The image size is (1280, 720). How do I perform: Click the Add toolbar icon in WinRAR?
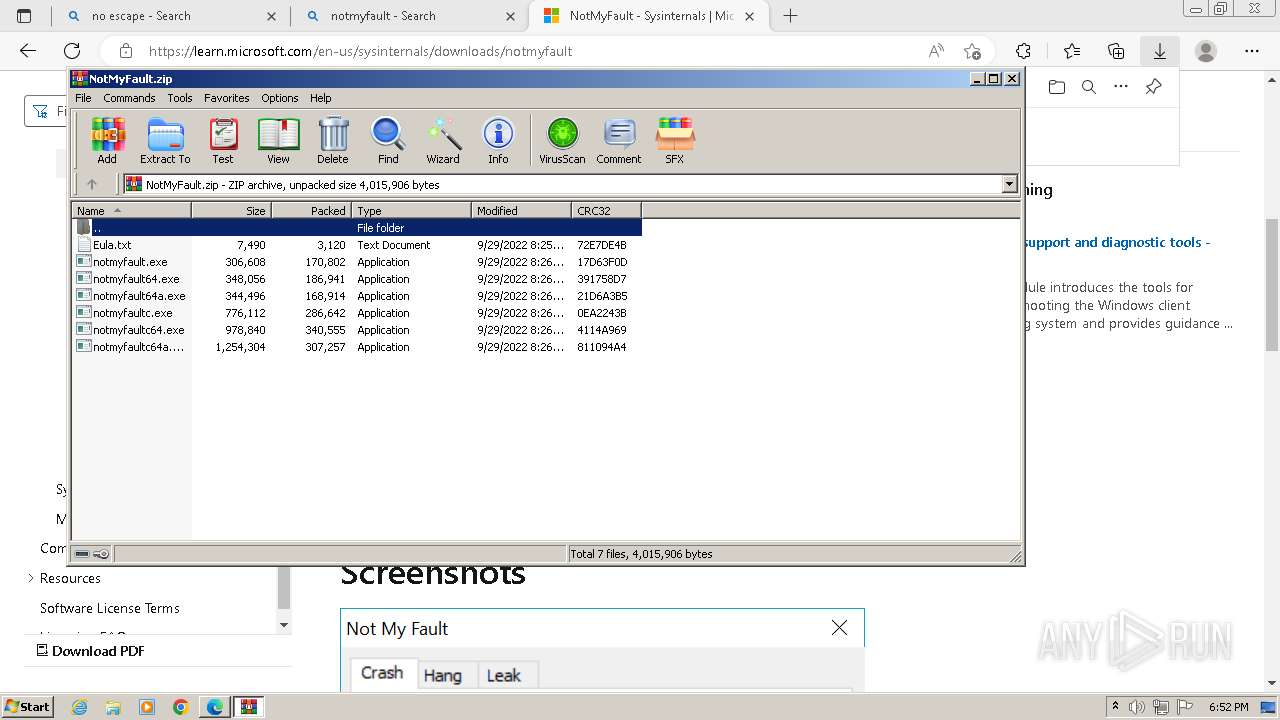(107, 140)
